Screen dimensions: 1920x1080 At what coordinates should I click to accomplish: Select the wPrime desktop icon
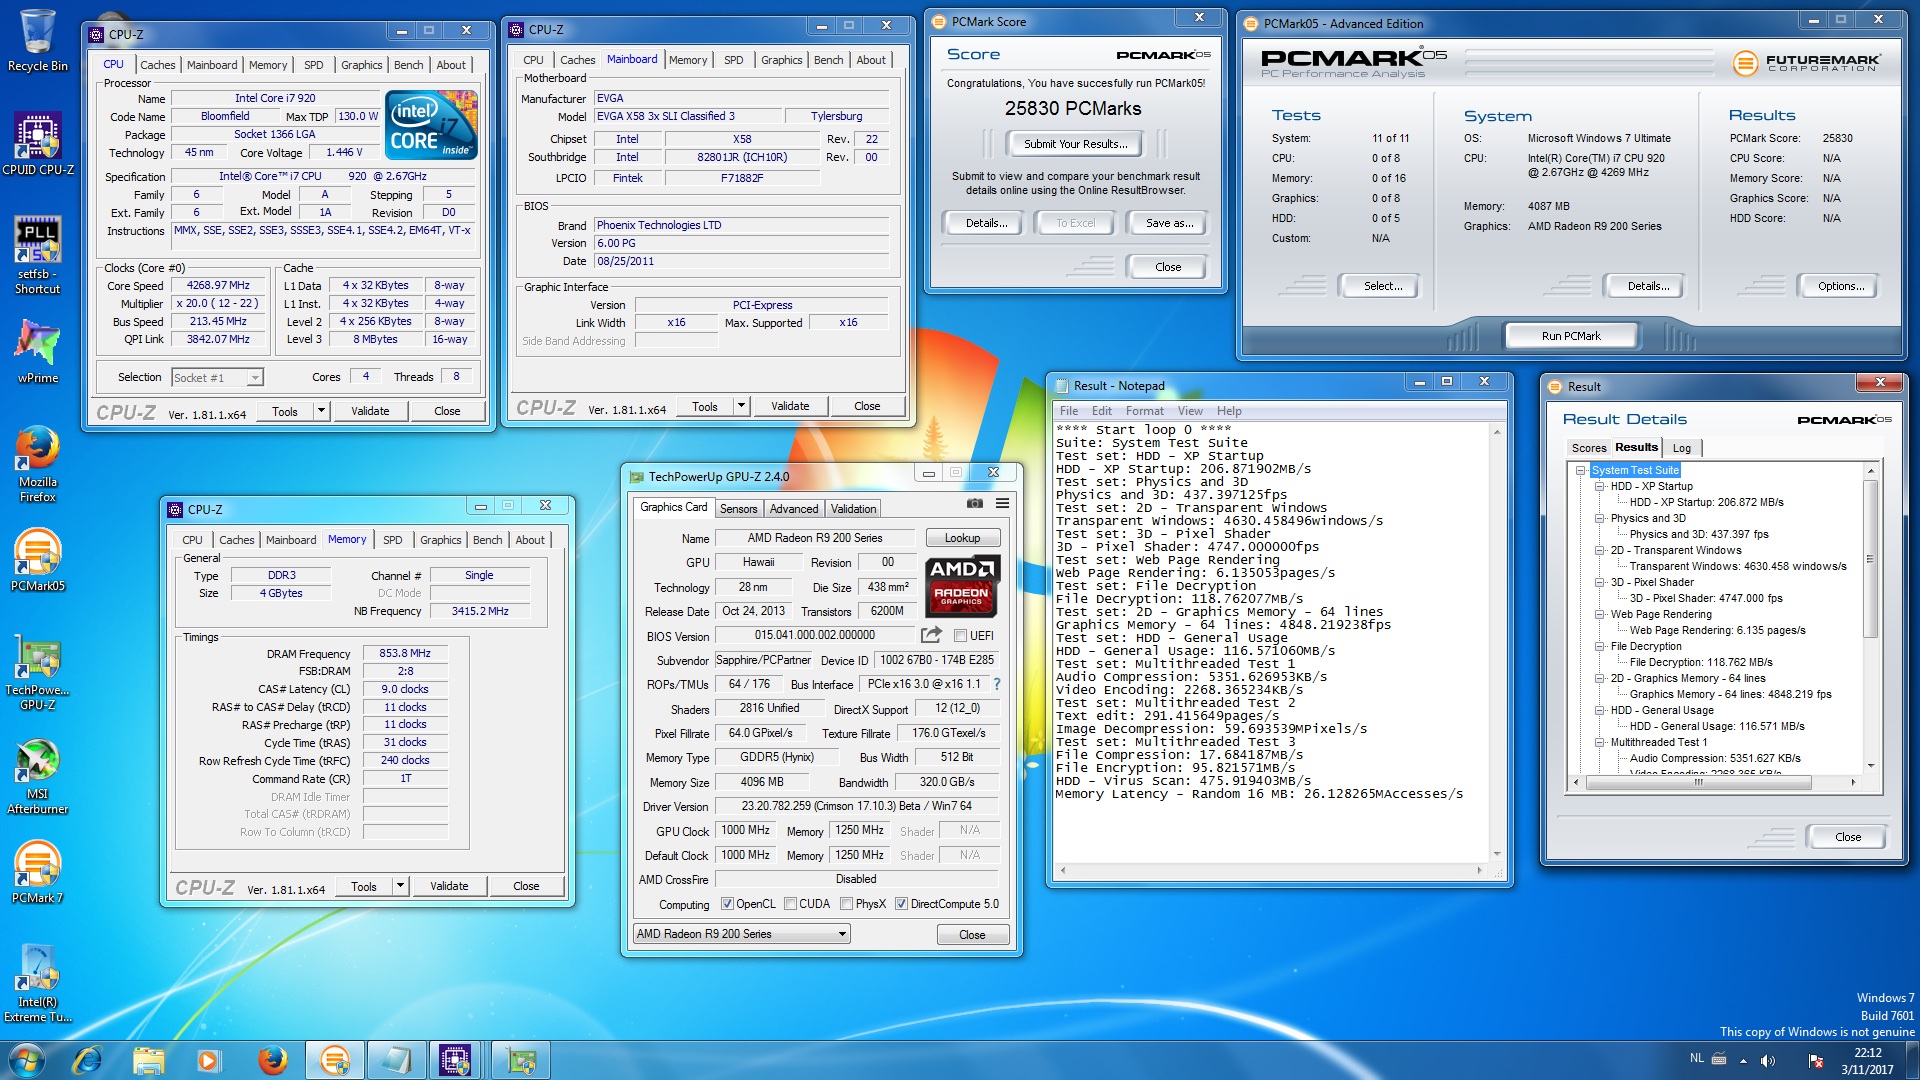pos(38,352)
